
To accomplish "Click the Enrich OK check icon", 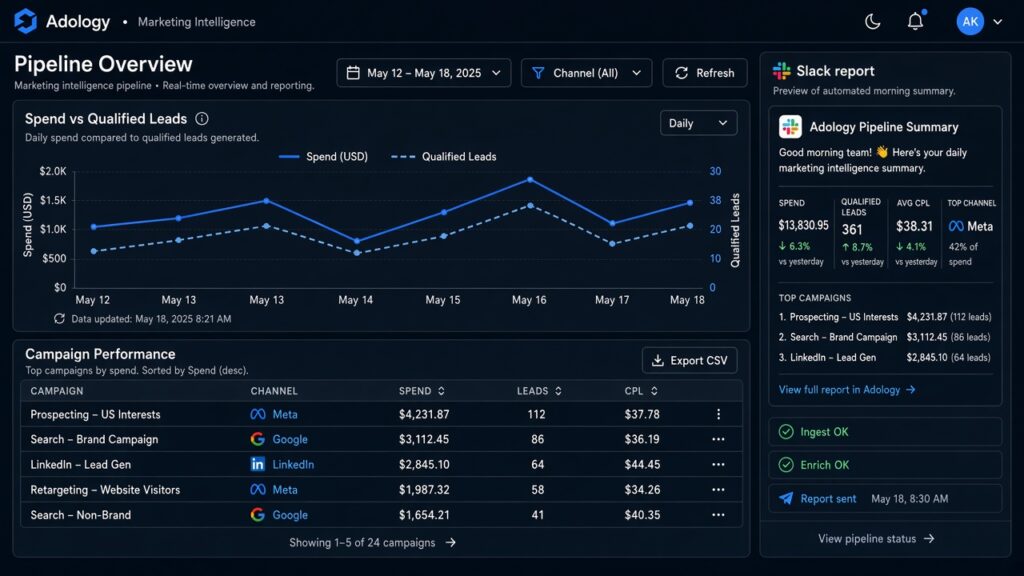I will pos(786,464).
